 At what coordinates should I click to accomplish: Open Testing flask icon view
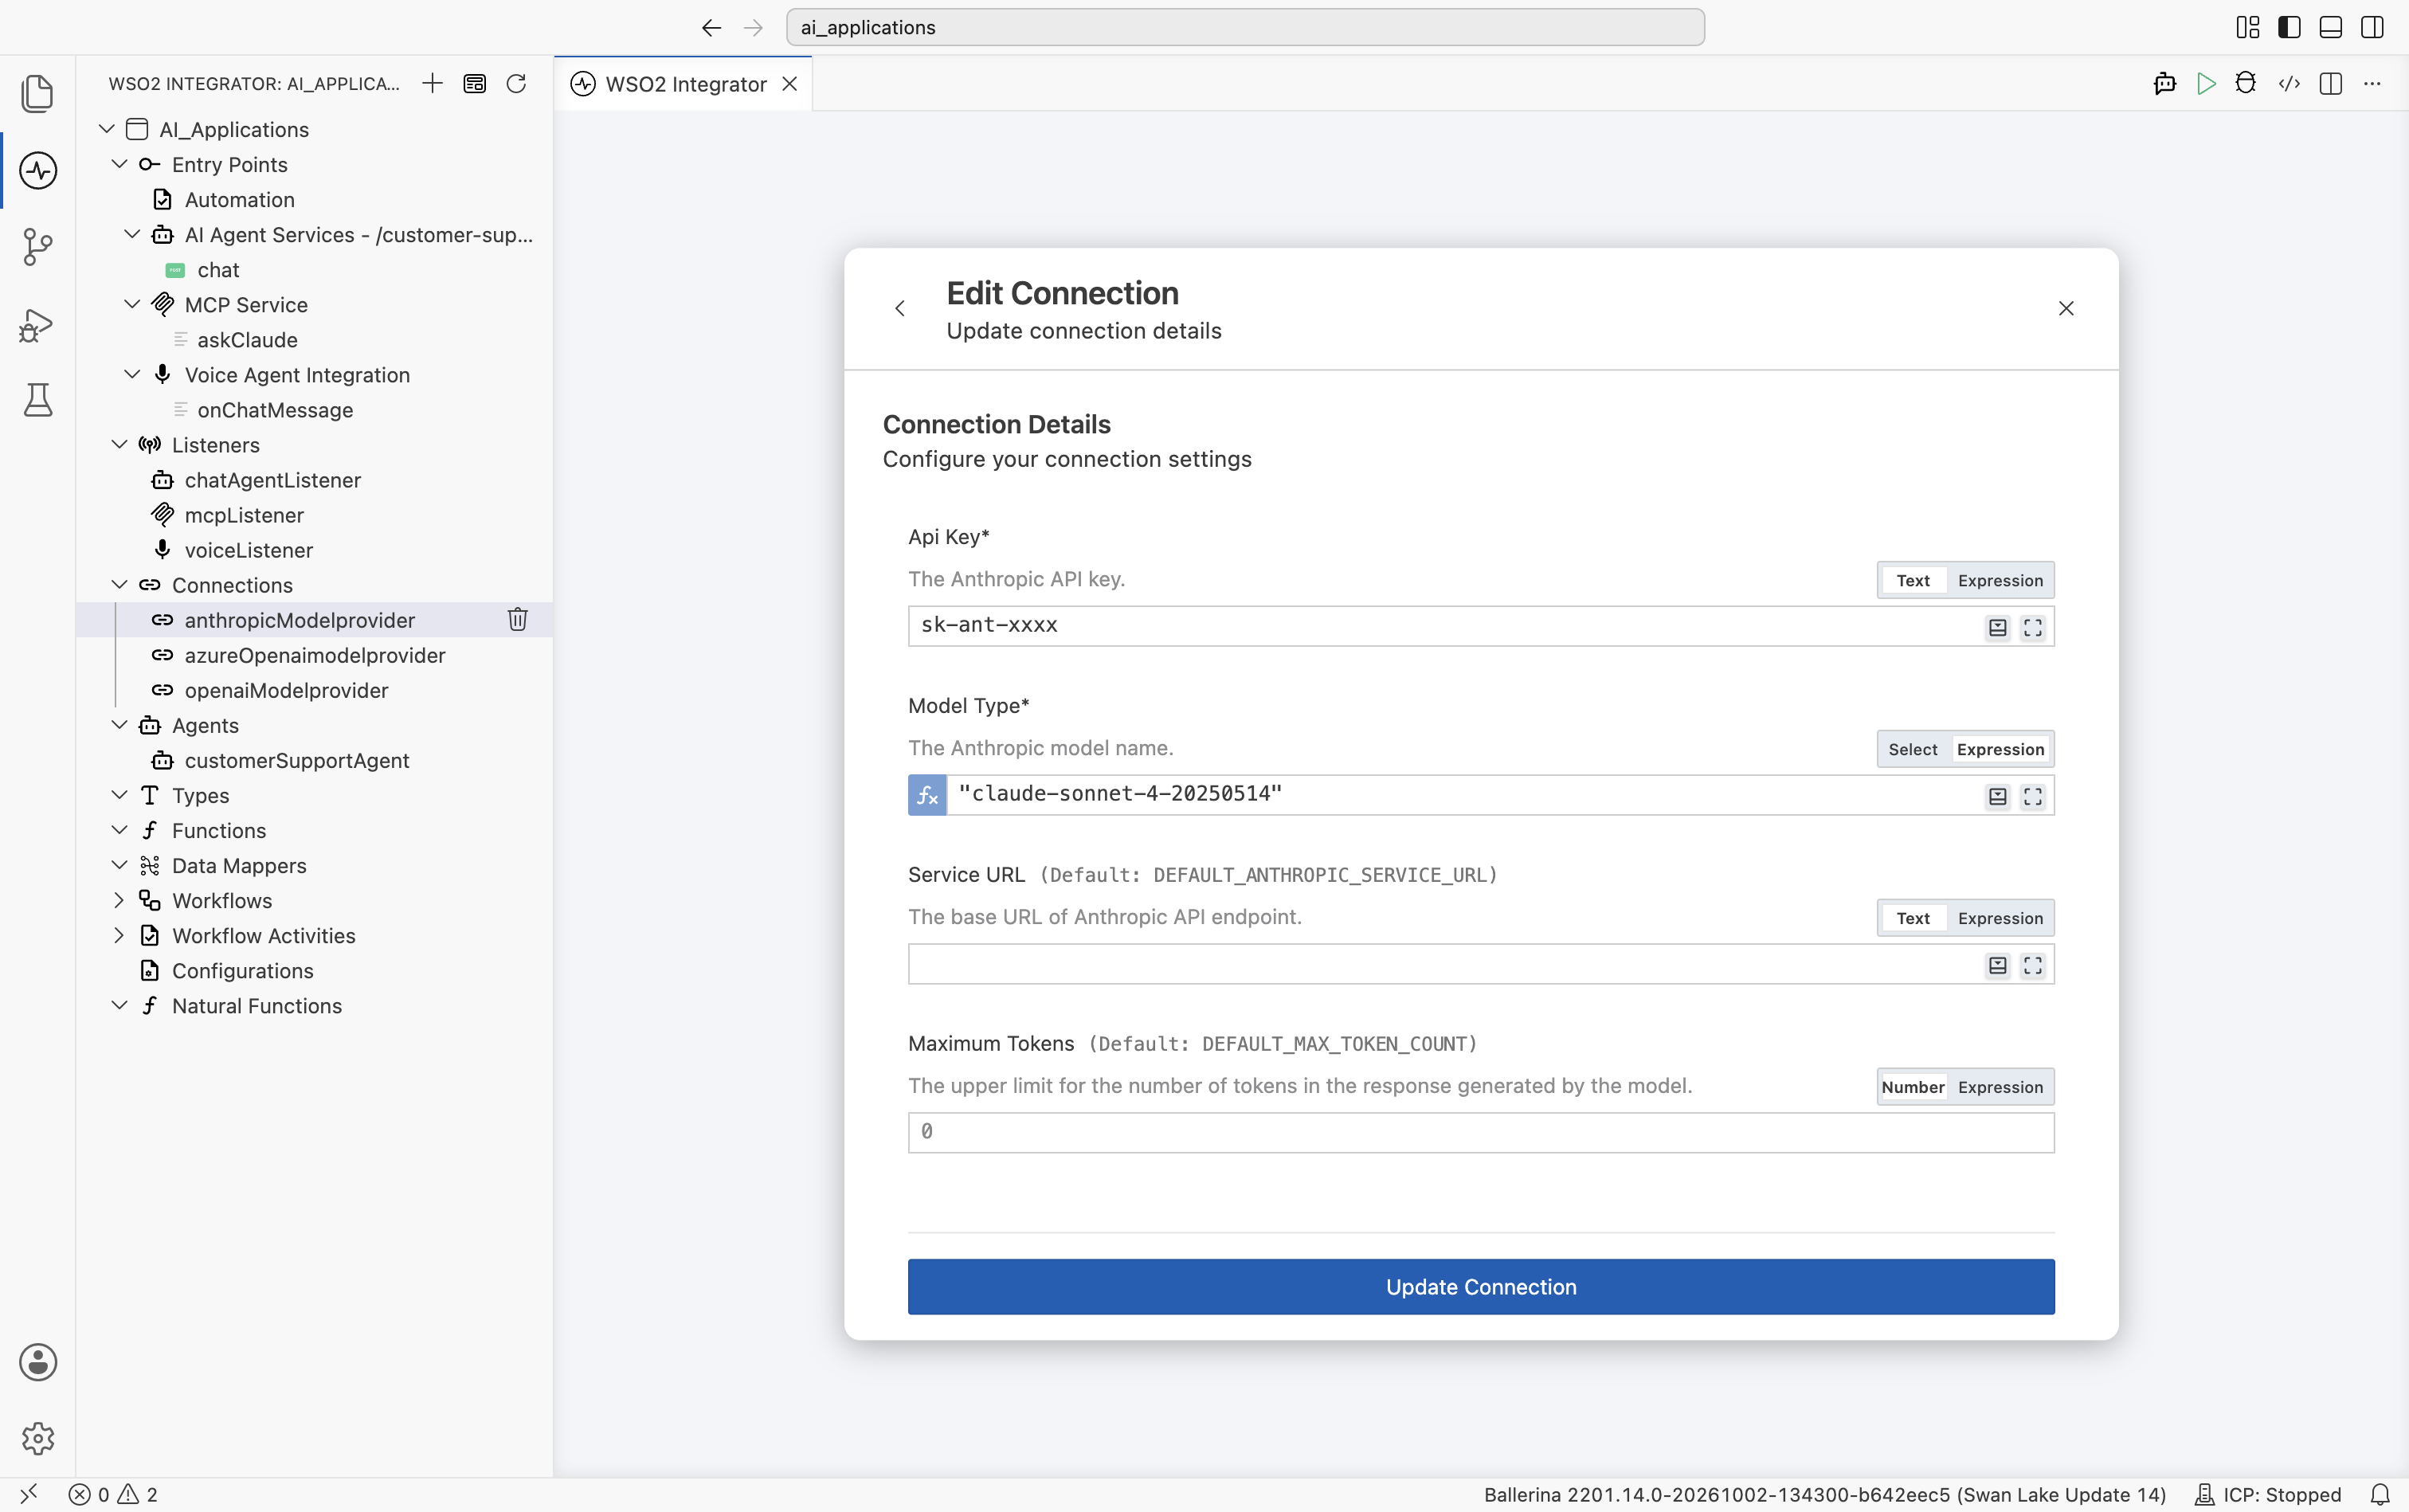coord(38,400)
